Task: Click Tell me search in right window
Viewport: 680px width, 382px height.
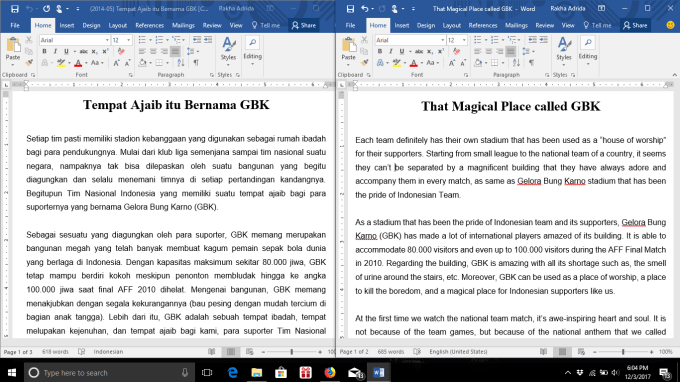Action: click(x=598, y=26)
